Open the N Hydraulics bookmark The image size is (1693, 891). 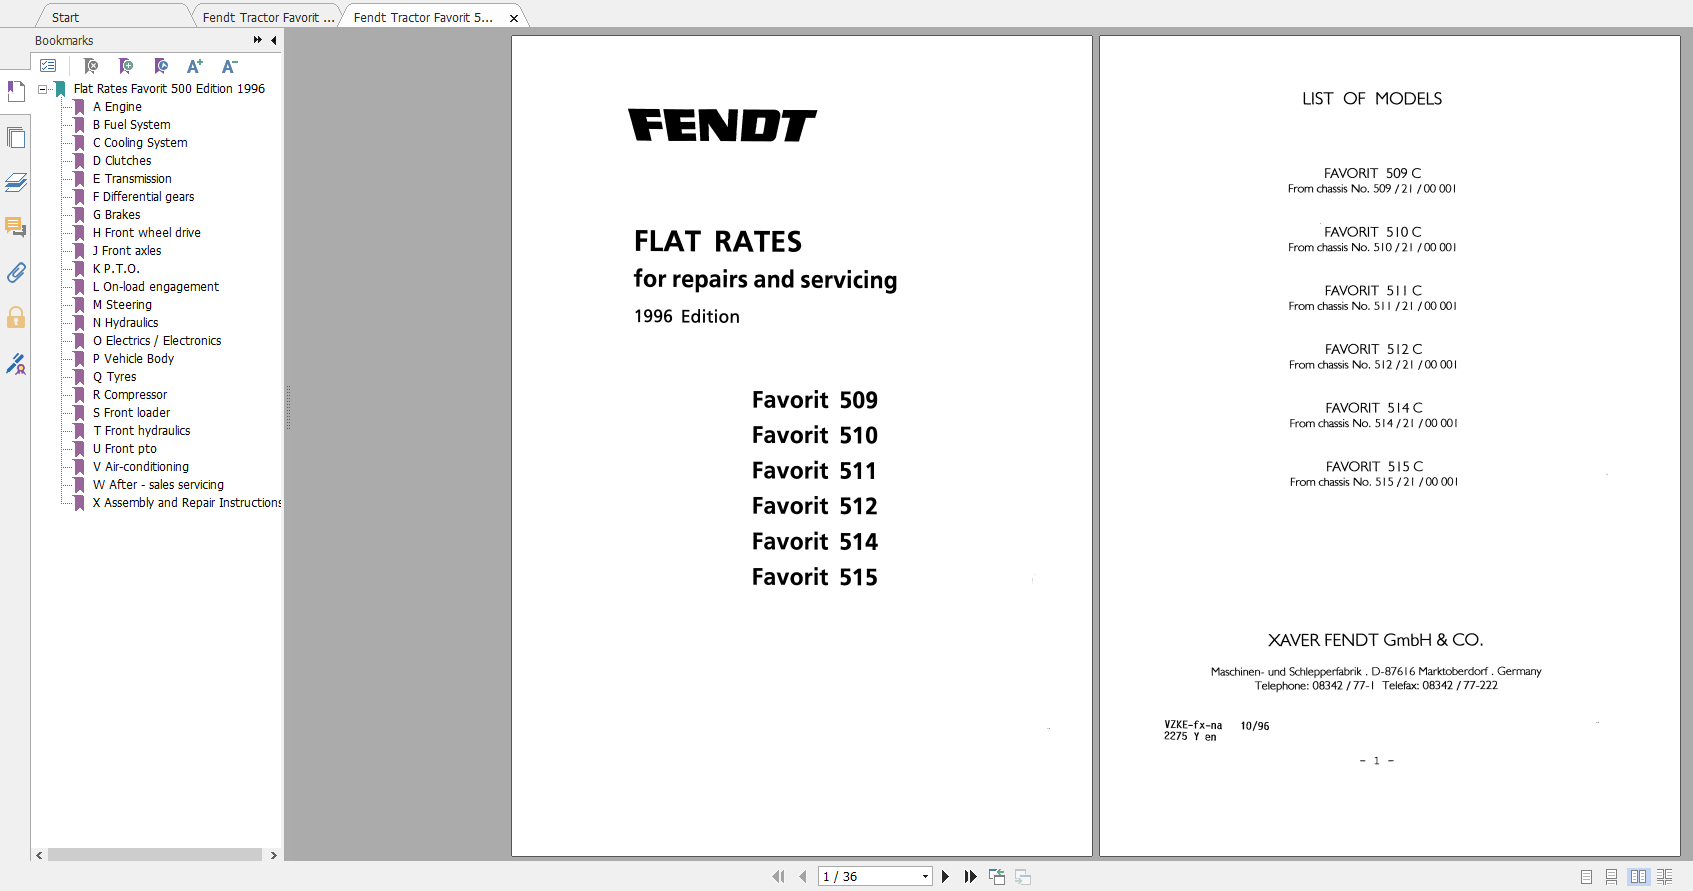pos(126,323)
